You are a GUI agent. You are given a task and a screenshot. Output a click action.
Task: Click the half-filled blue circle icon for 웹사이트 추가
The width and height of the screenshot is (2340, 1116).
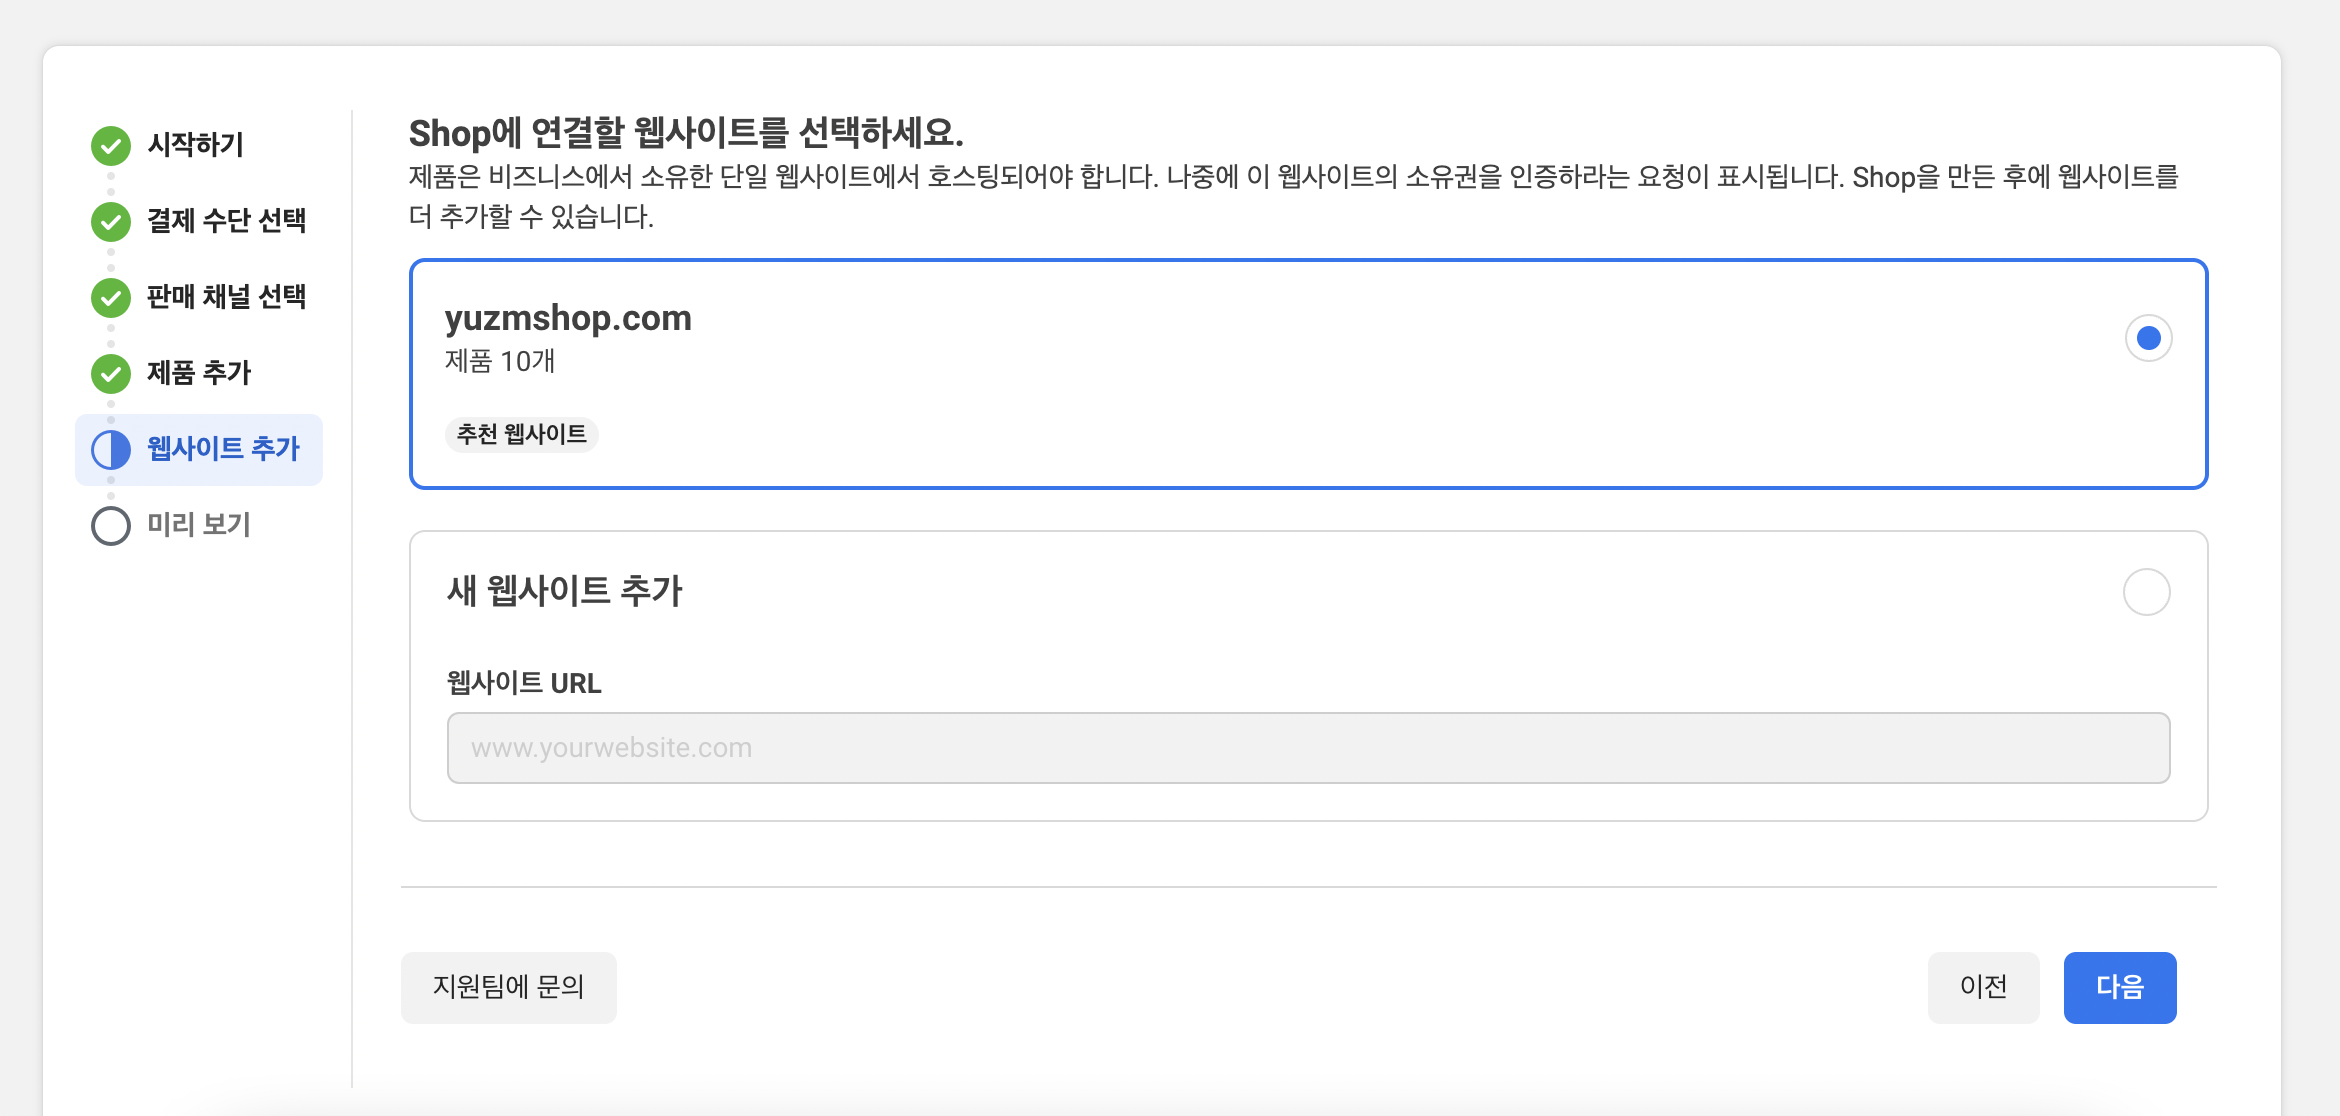point(111,450)
